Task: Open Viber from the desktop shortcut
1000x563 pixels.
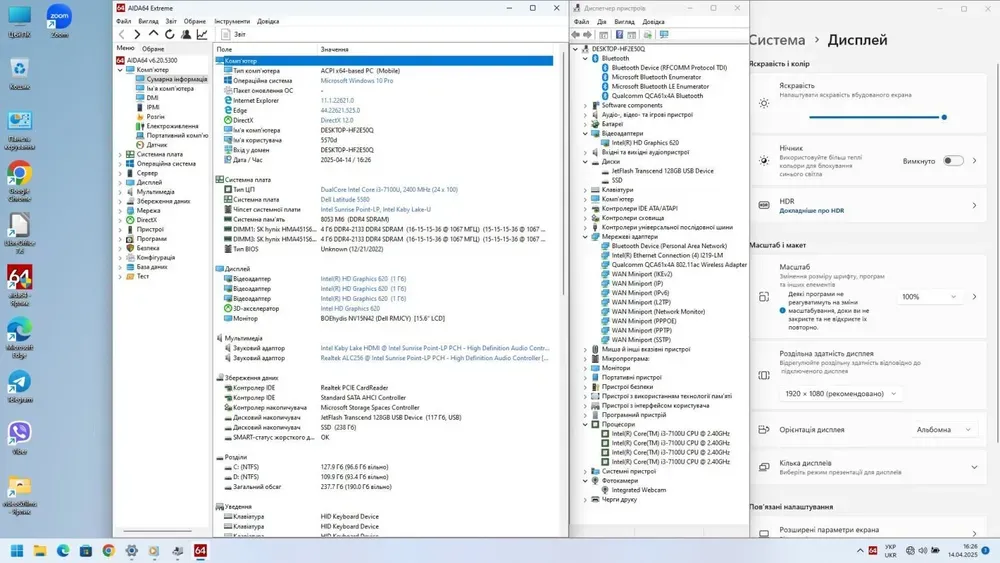Action: (x=19, y=436)
